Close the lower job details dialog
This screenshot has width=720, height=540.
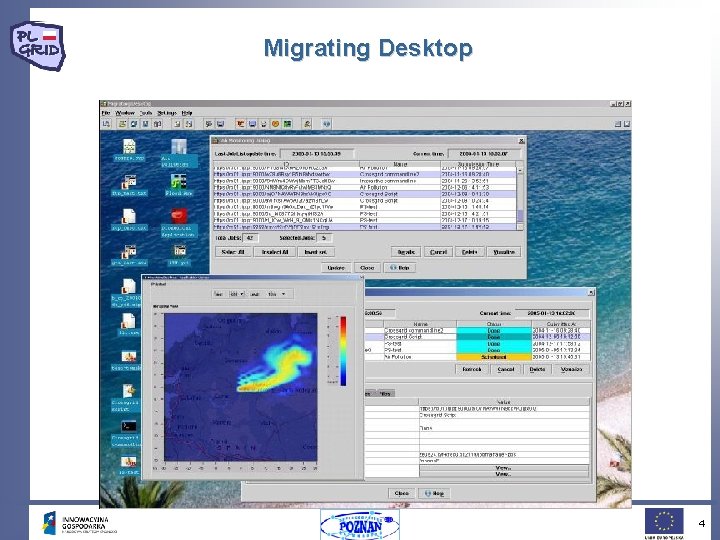pyautogui.click(x=591, y=292)
